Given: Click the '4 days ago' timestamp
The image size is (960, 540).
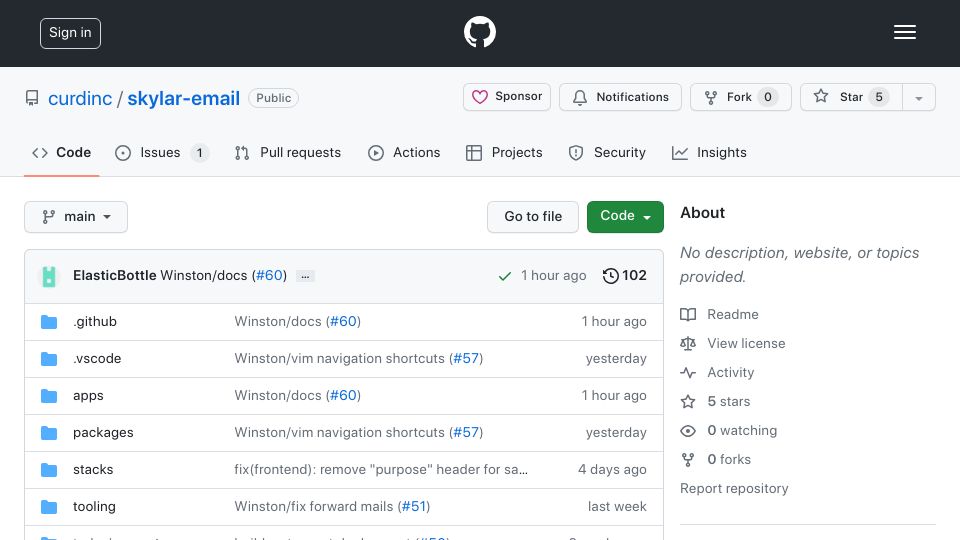Looking at the screenshot, I should (x=612, y=470).
